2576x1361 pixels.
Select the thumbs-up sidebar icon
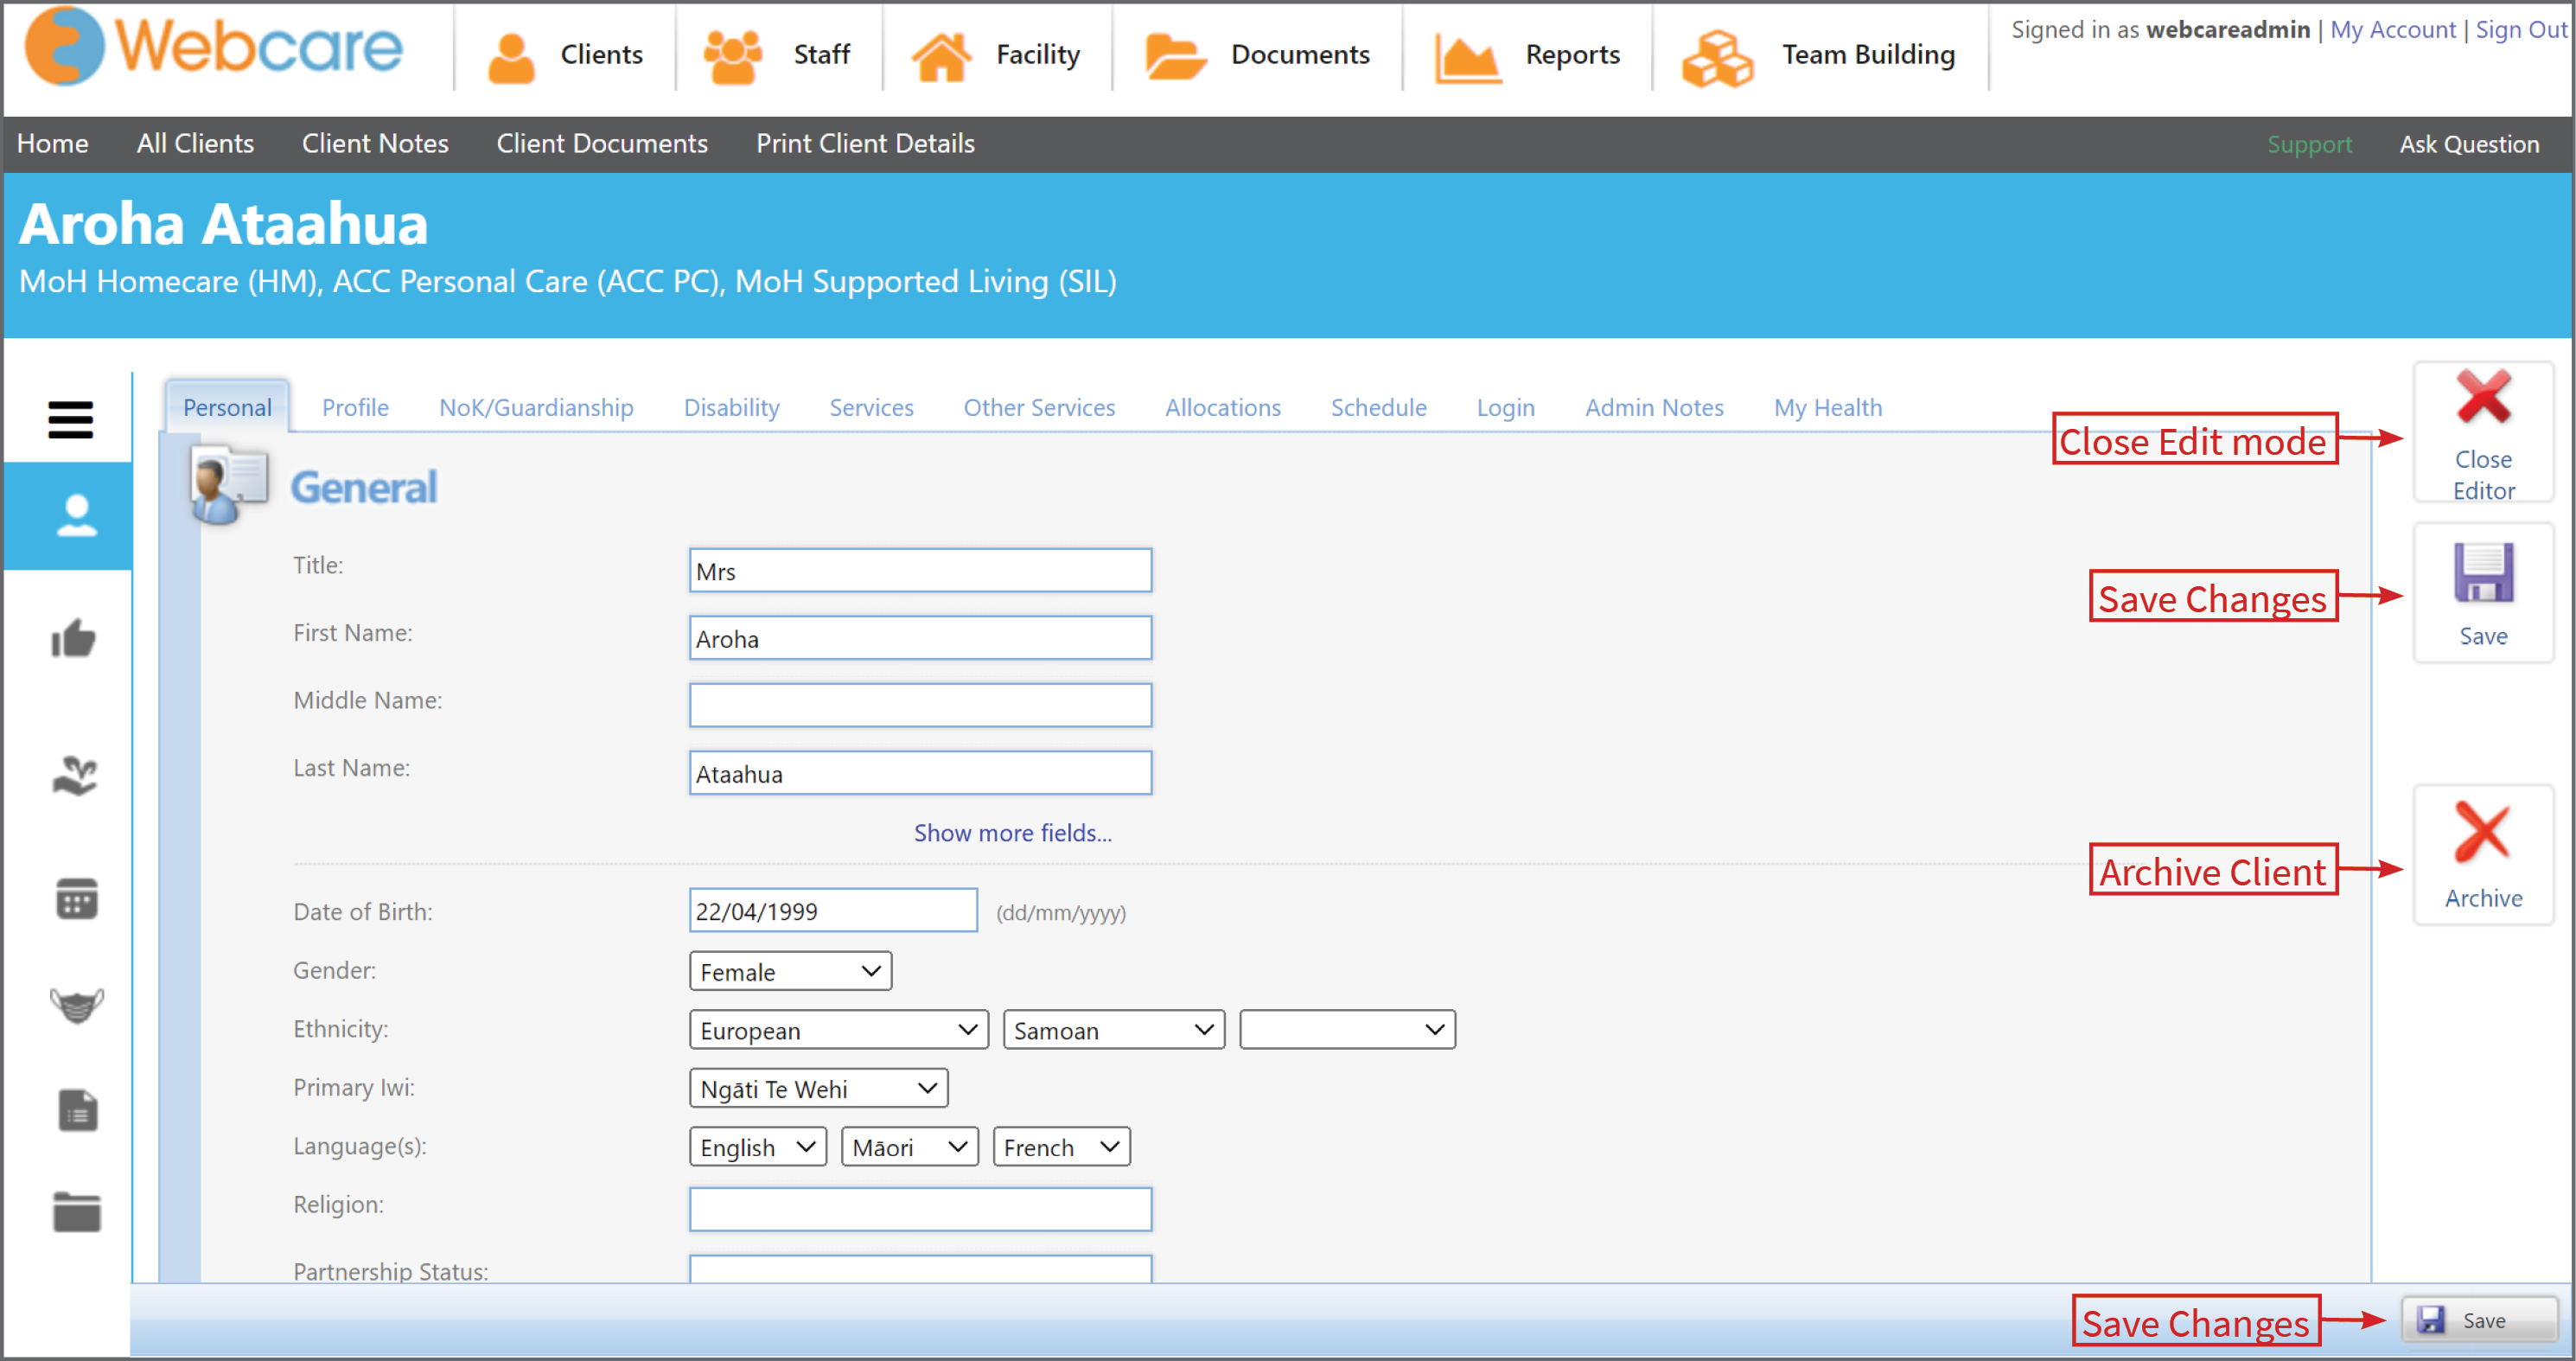click(x=73, y=638)
